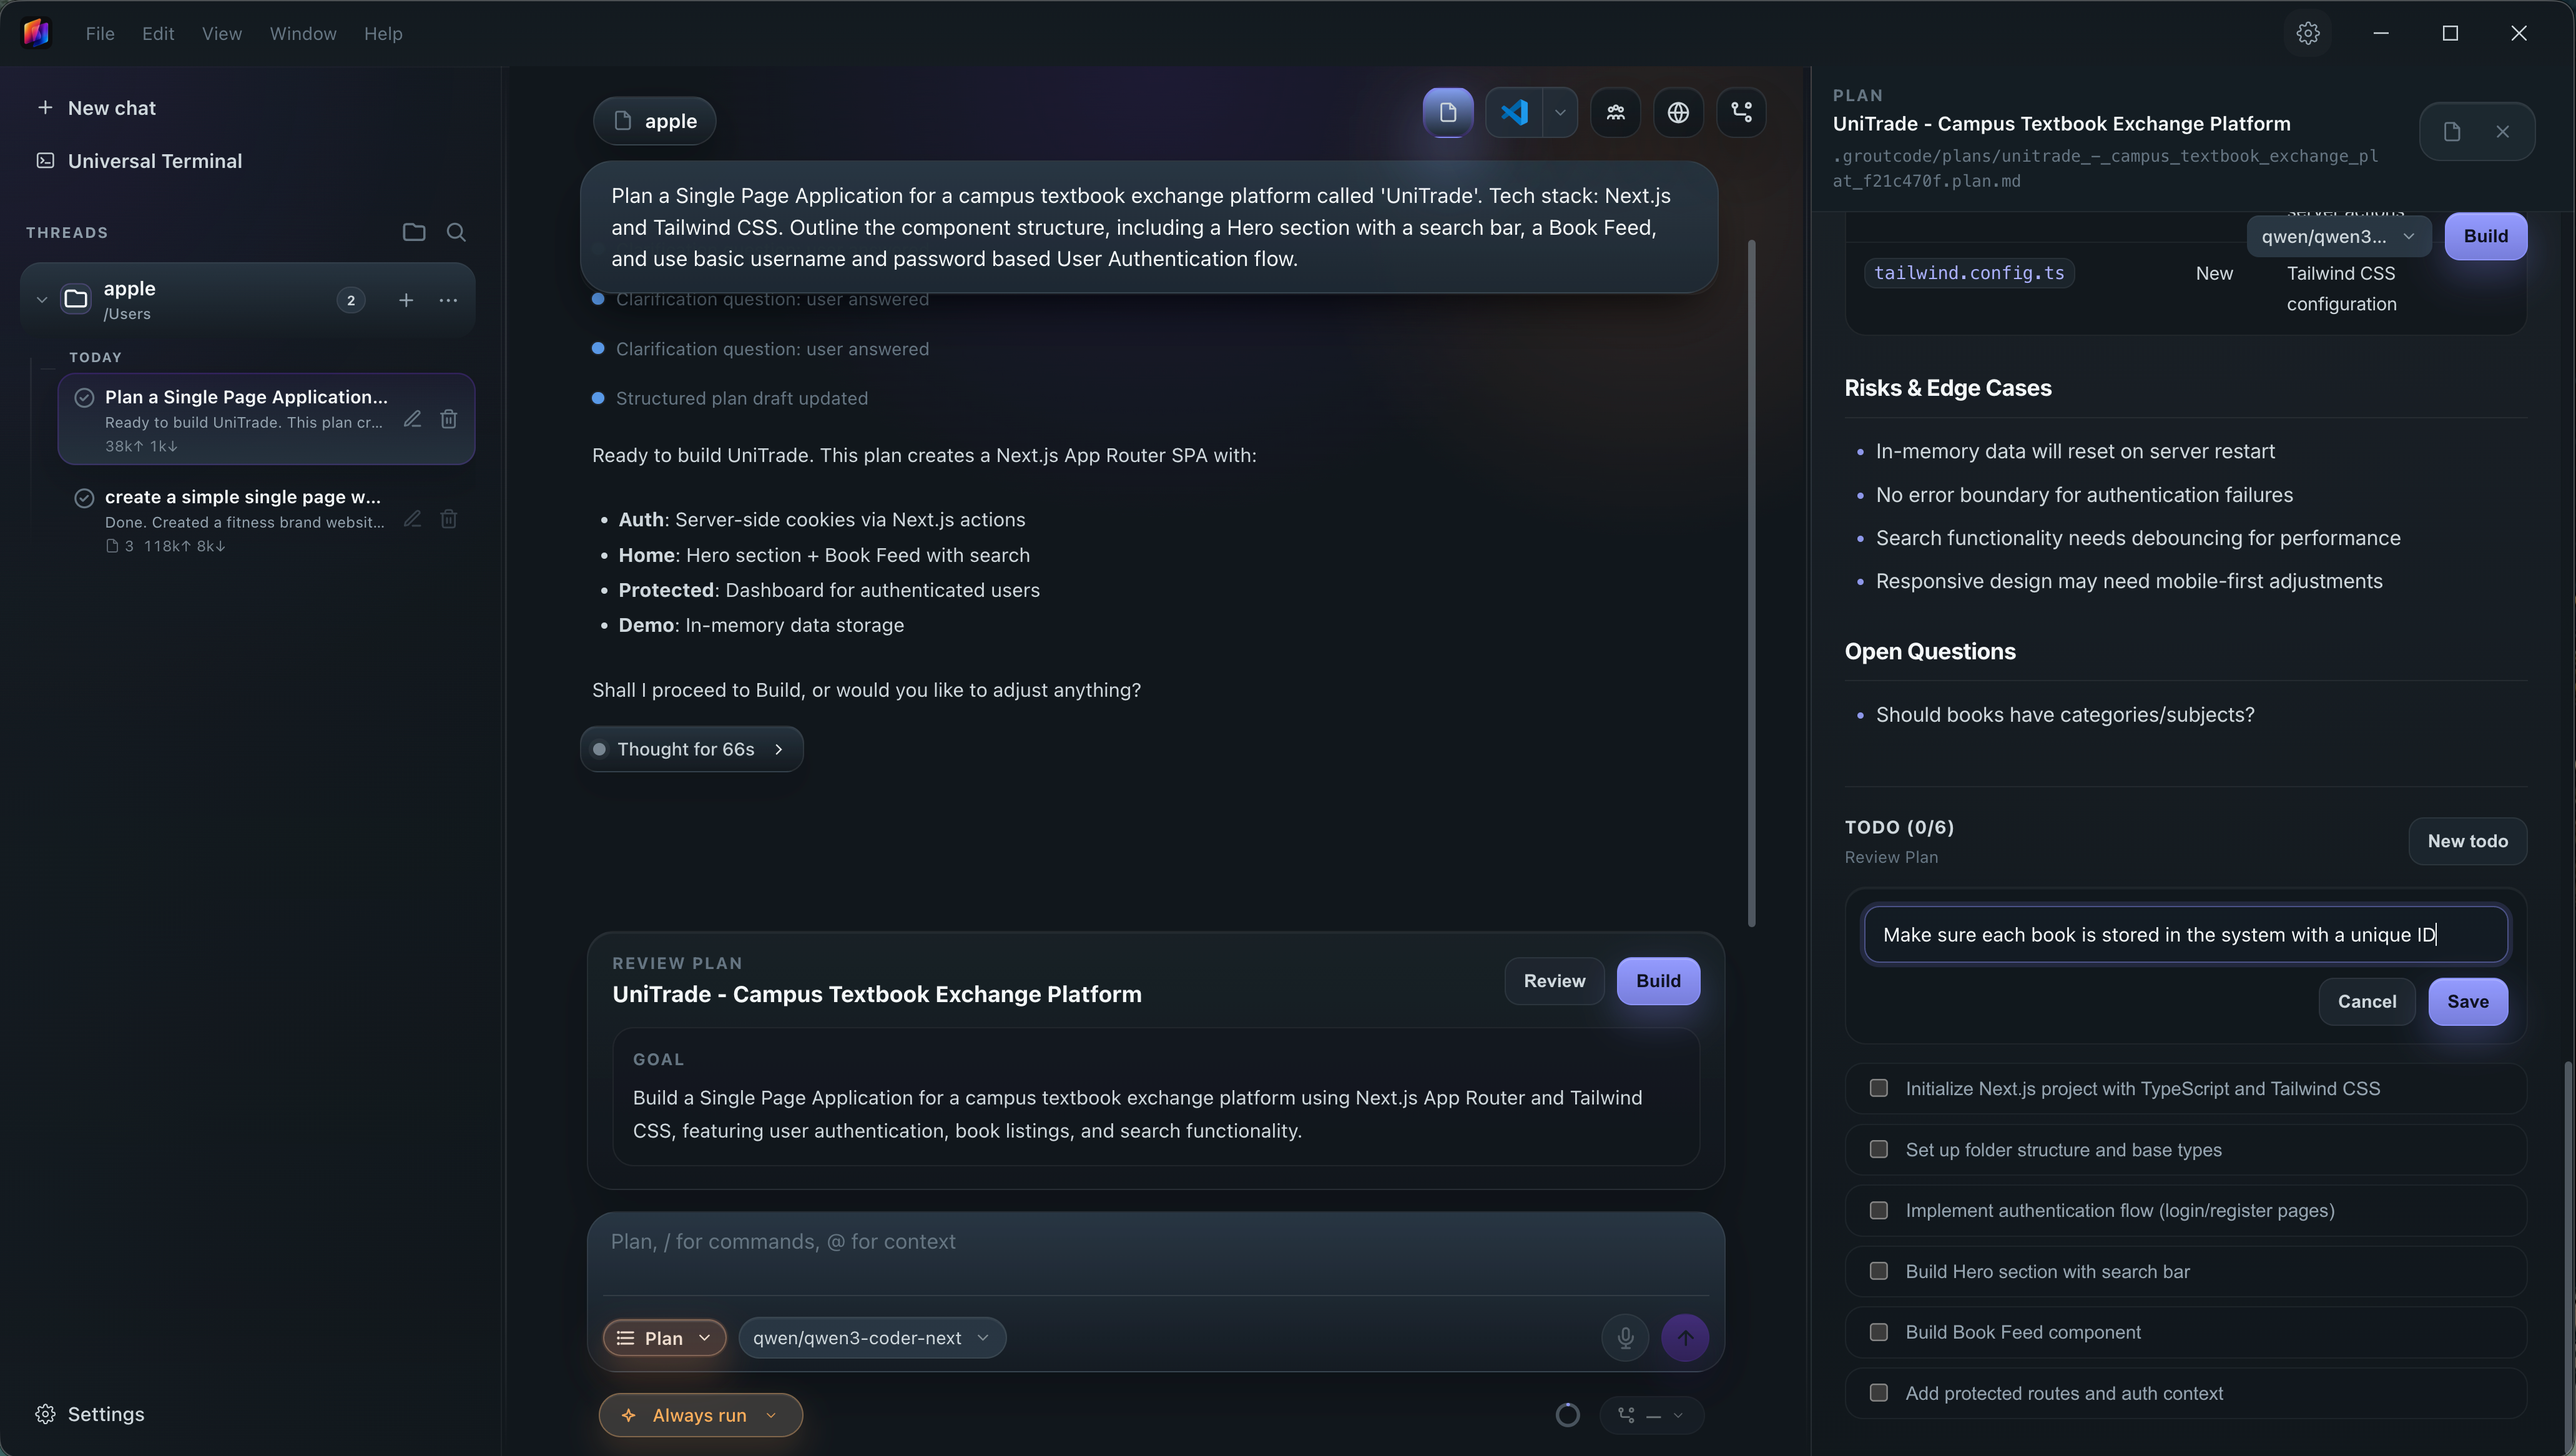Open the File menu
Viewport: 2576px width, 1456px height.
(x=100, y=33)
